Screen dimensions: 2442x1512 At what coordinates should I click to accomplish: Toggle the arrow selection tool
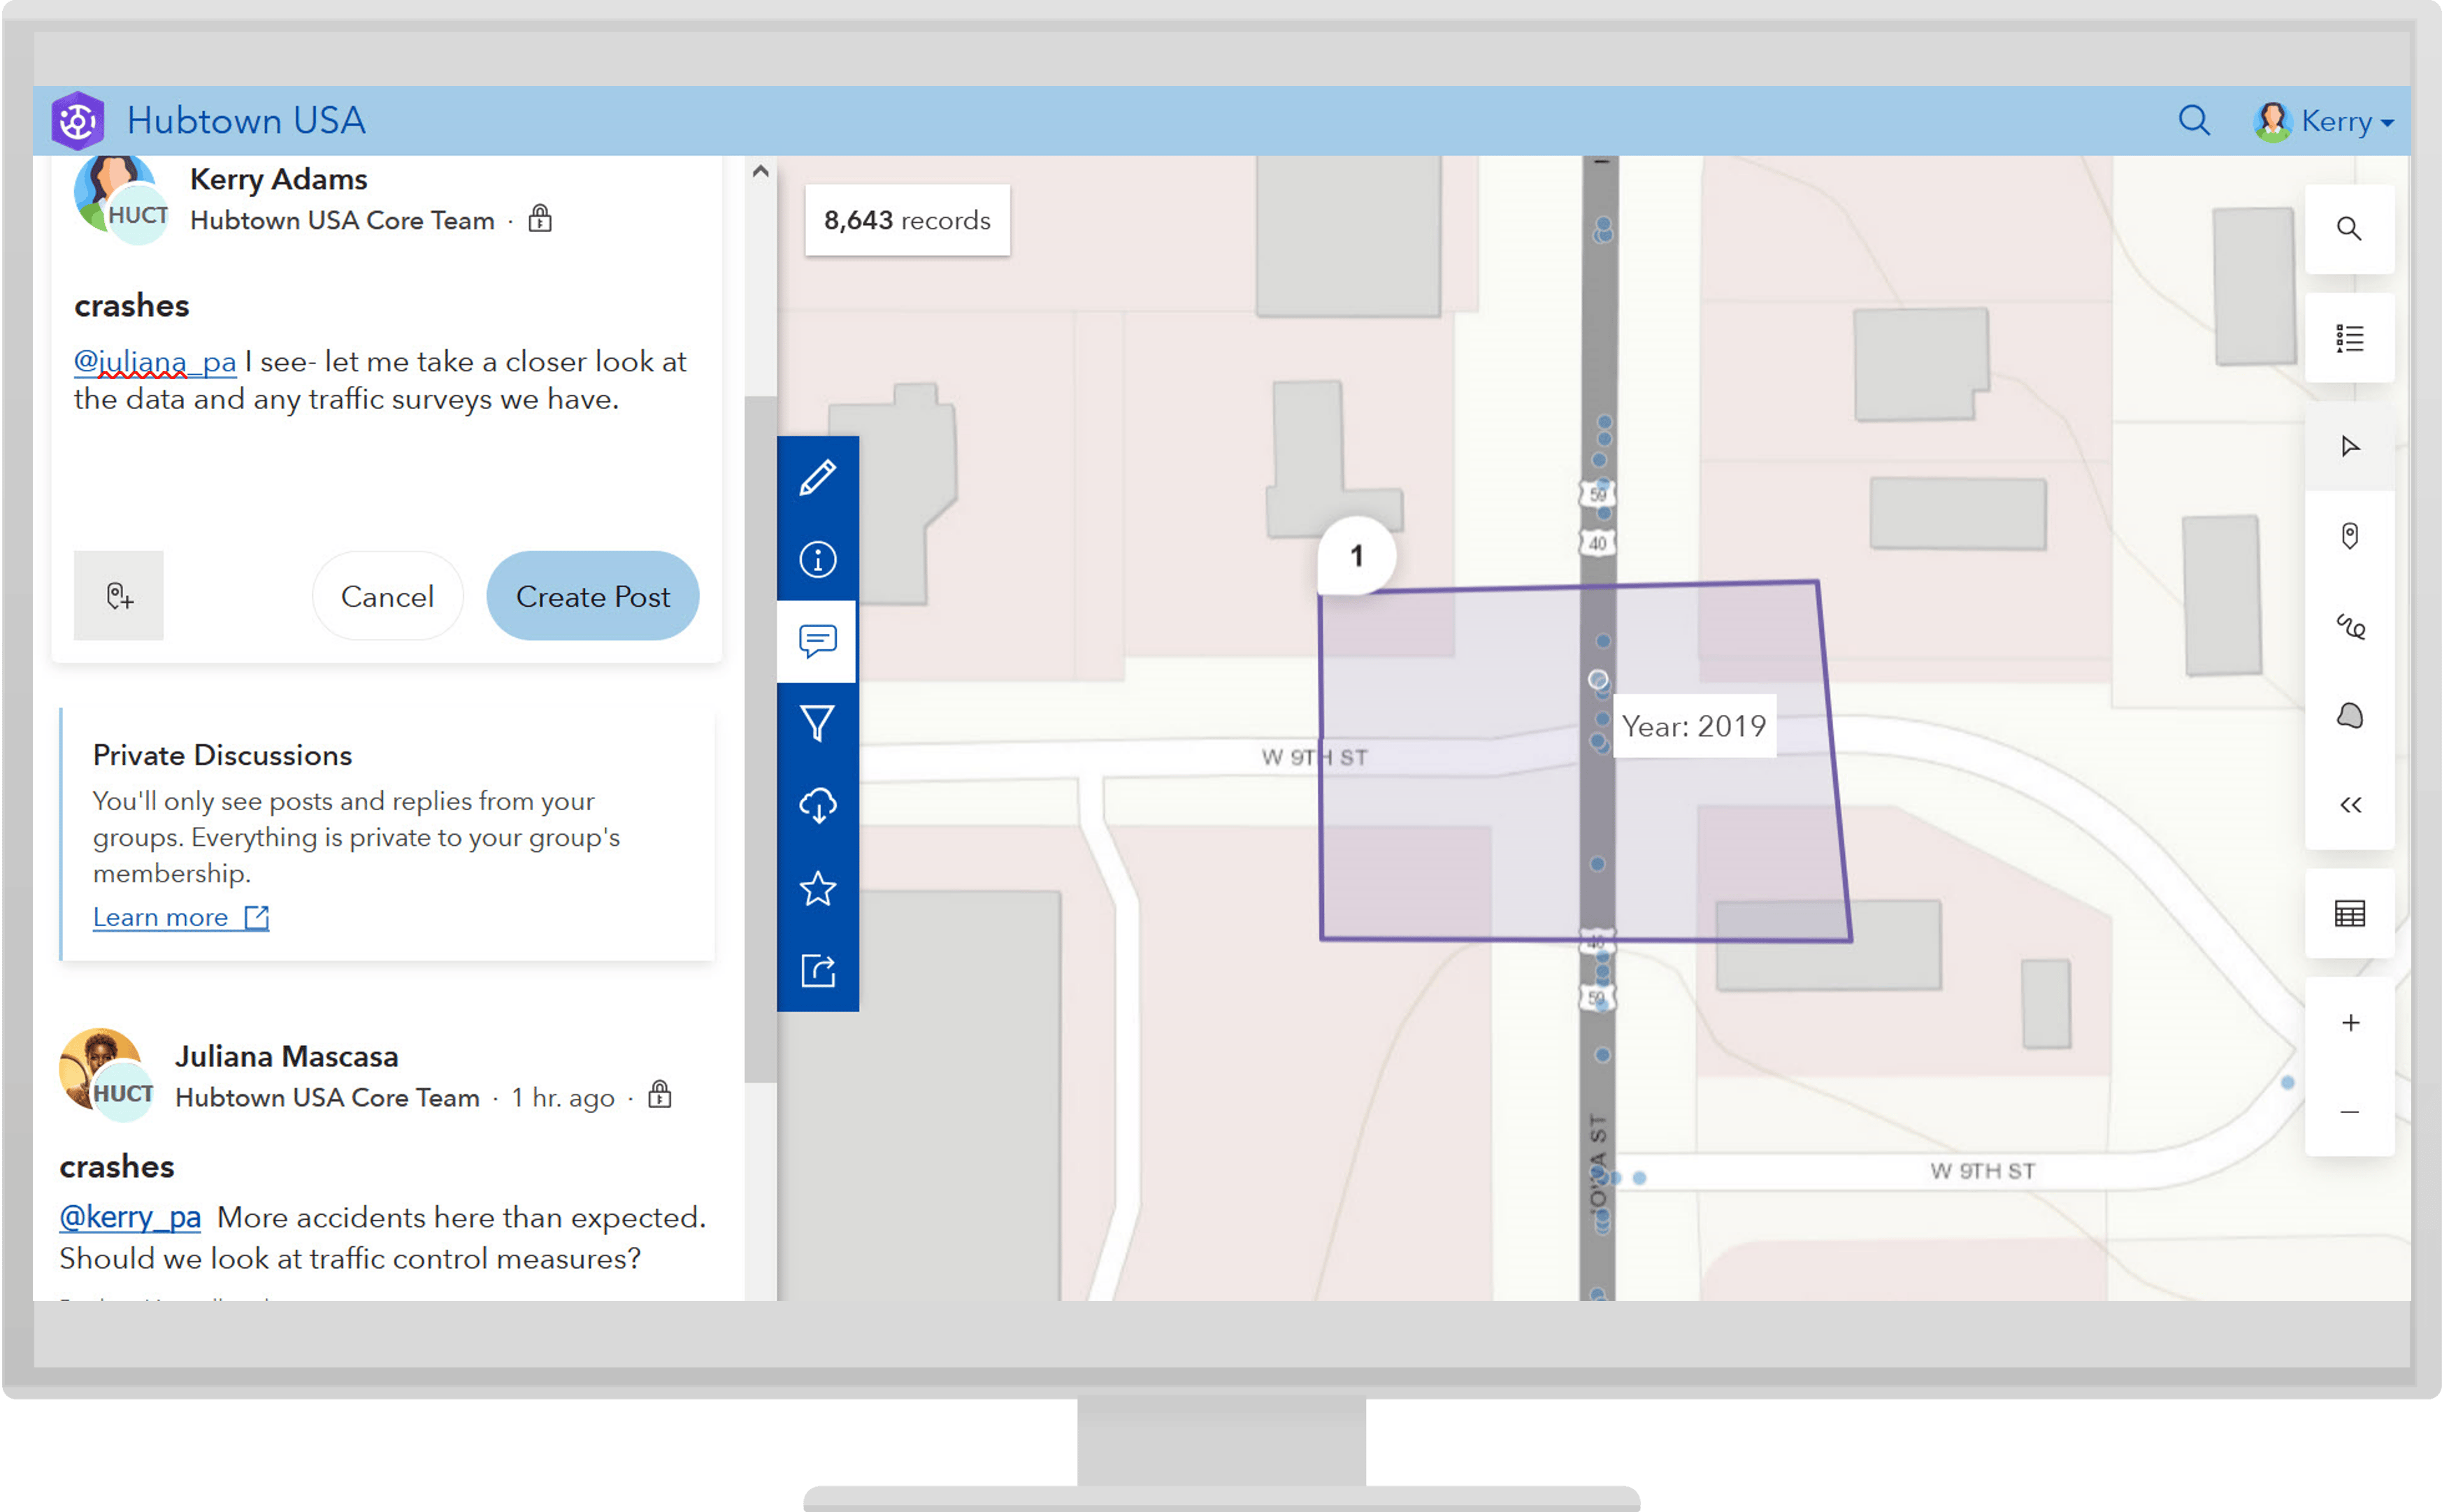[2349, 446]
